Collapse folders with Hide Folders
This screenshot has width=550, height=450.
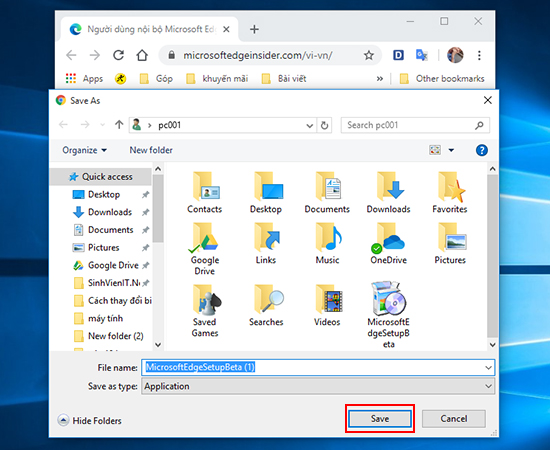[90, 420]
